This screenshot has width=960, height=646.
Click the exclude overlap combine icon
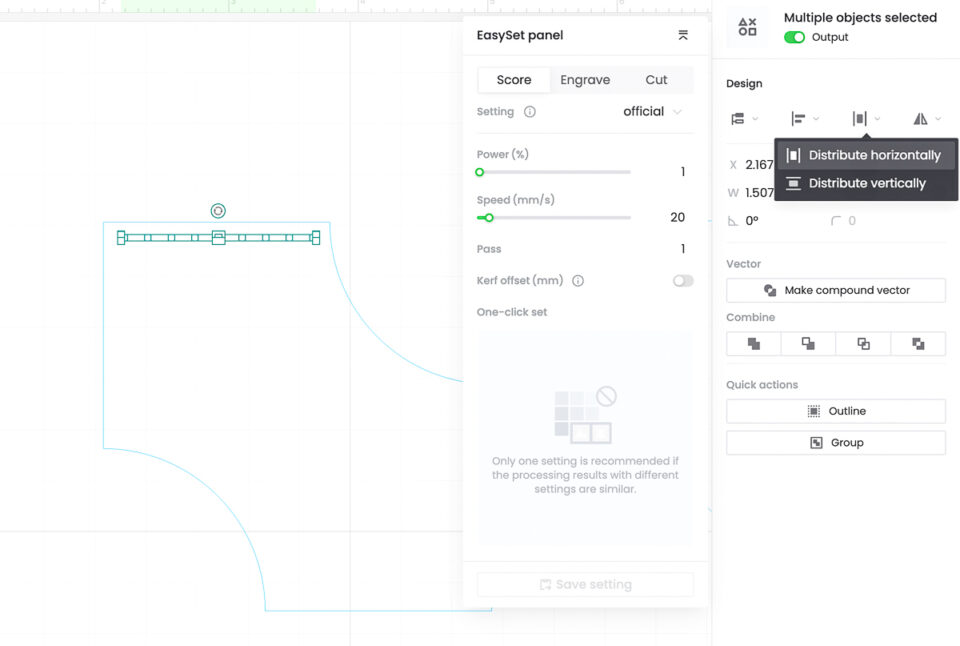click(918, 344)
